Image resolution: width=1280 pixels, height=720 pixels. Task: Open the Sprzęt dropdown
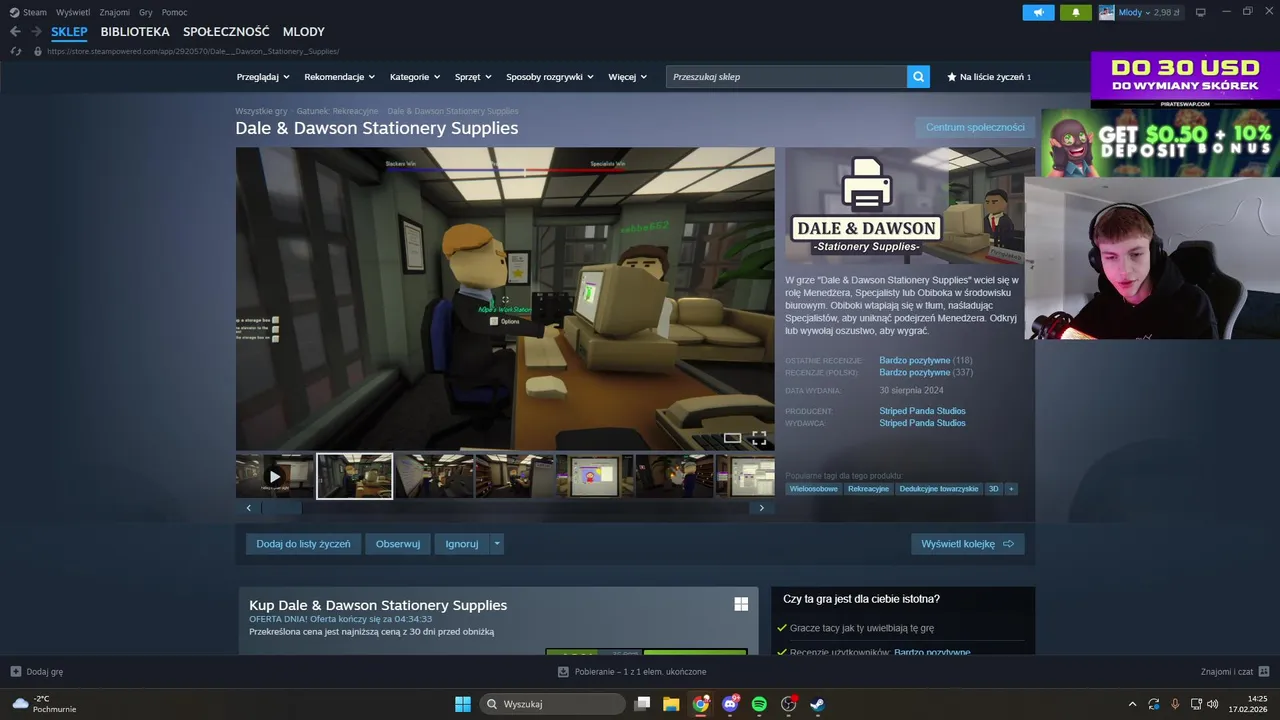coord(473,77)
